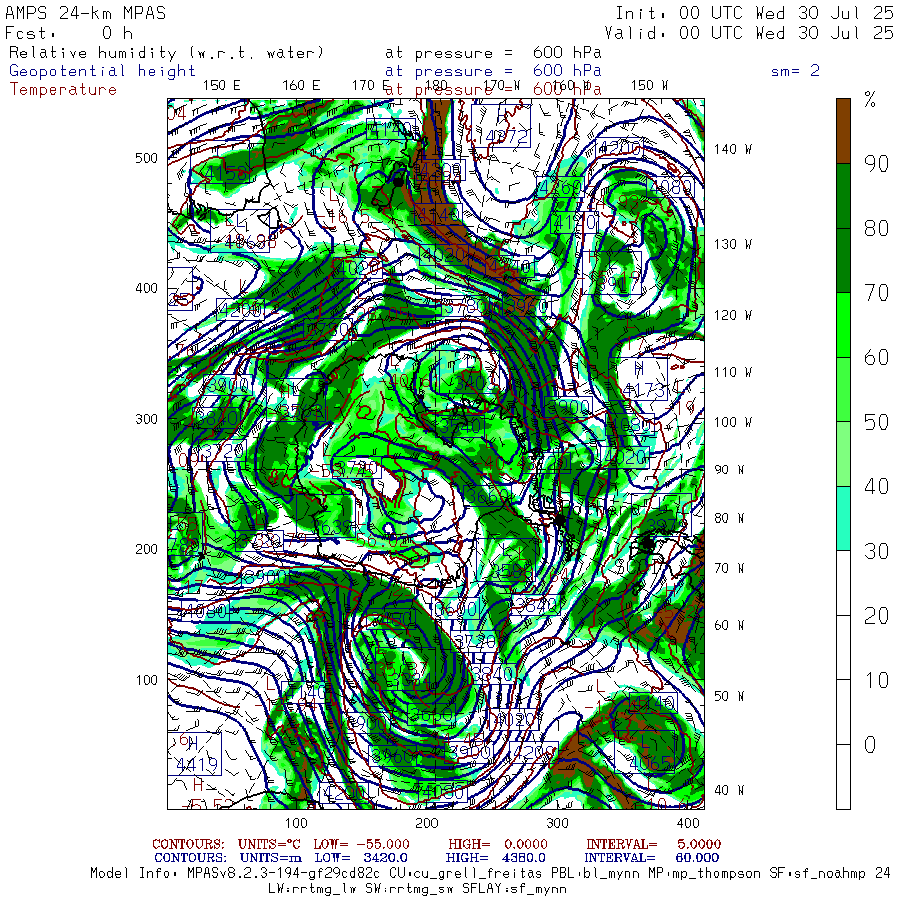Click the blue 'LOW= 3420.0' legend value

[x=362, y=858]
